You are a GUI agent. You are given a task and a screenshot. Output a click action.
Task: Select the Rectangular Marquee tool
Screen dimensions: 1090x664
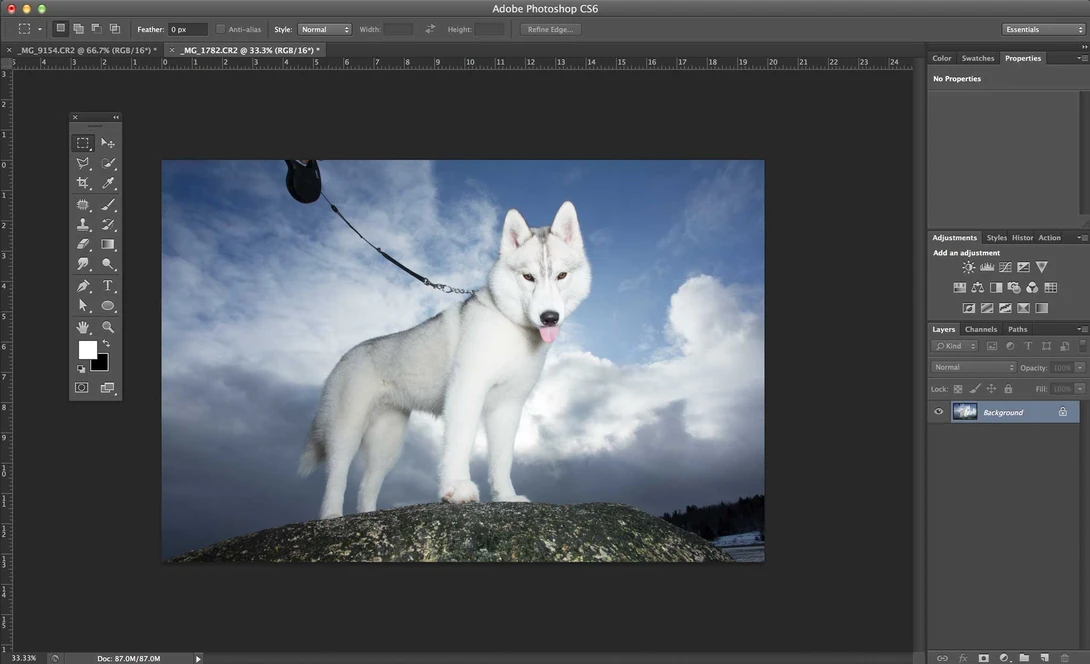(83, 143)
